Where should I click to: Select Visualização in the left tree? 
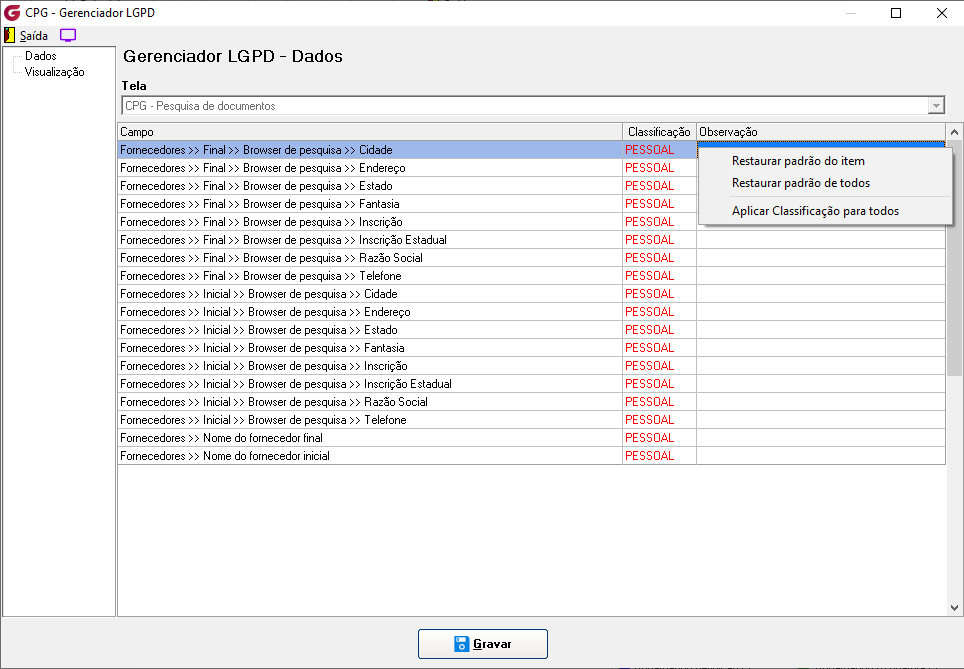click(x=55, y=72)
